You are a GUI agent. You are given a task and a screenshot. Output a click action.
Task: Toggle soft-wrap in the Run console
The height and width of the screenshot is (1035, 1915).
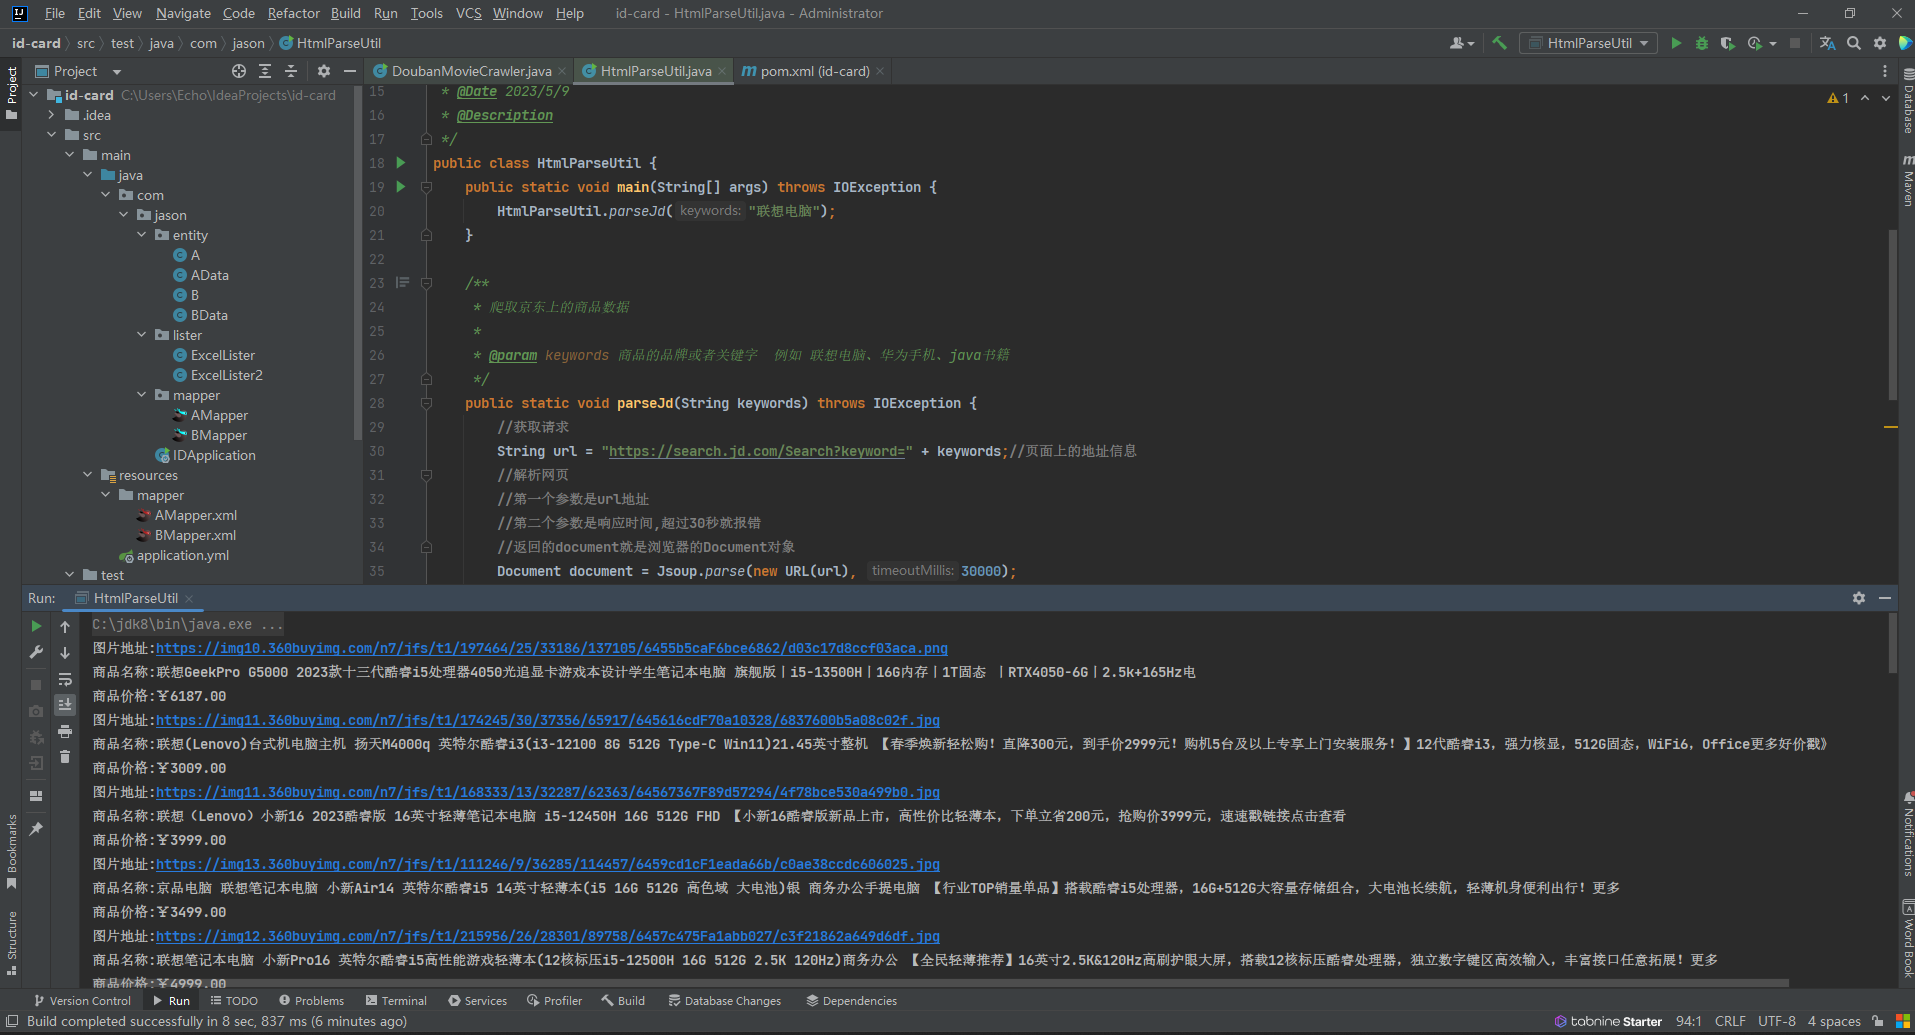coord(65,679)
